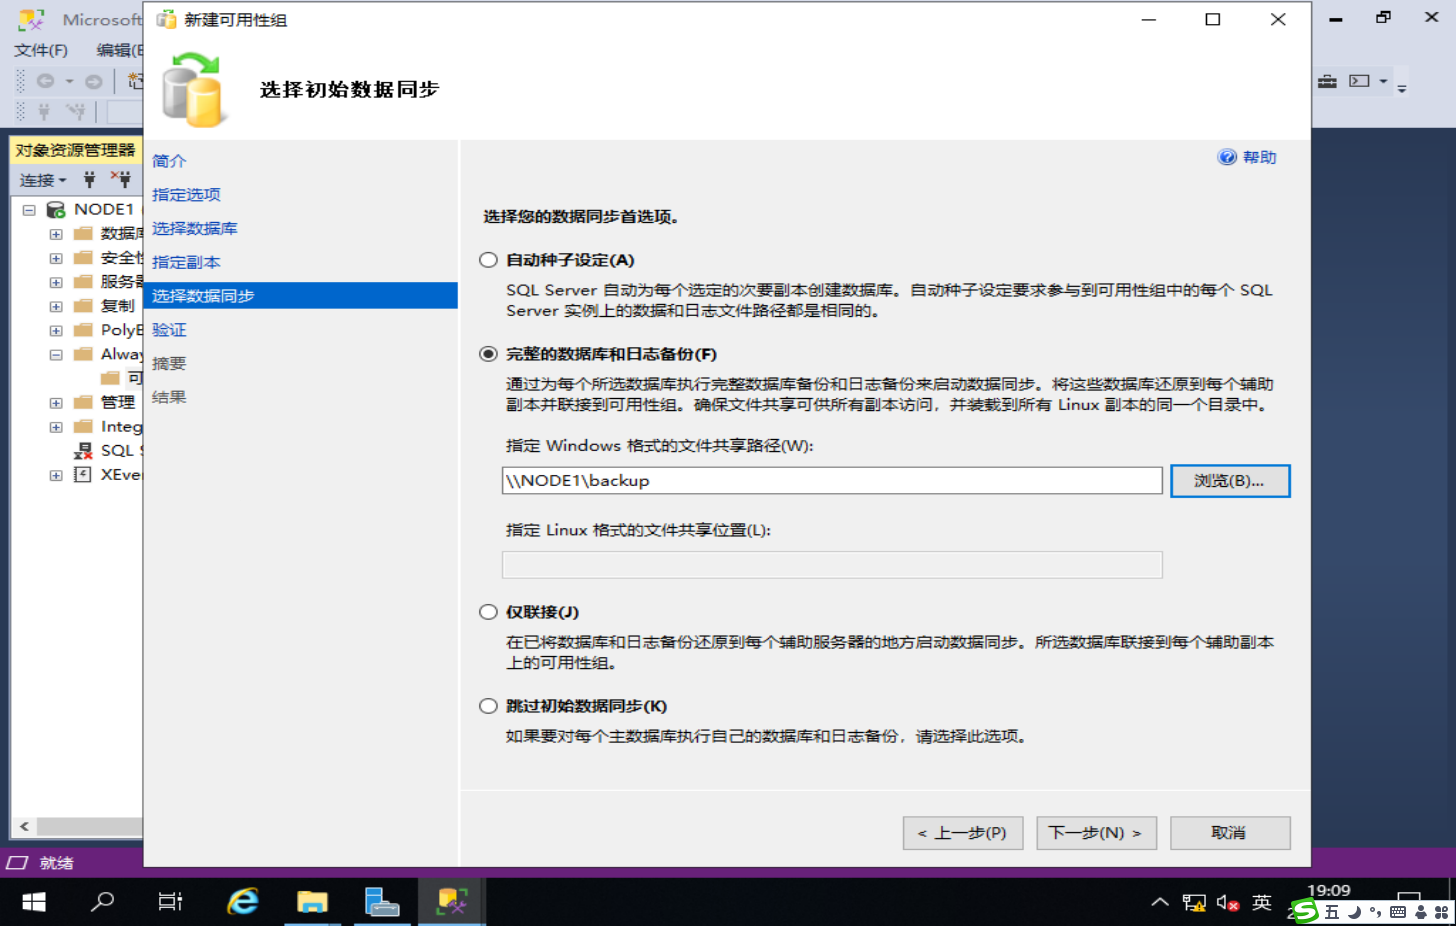The height and width of the screenshot is (926, 1456).
Task: Click the Windows share path field containing \\NODE1\backup
Action: pyautogui.click(x=832, y=481)
